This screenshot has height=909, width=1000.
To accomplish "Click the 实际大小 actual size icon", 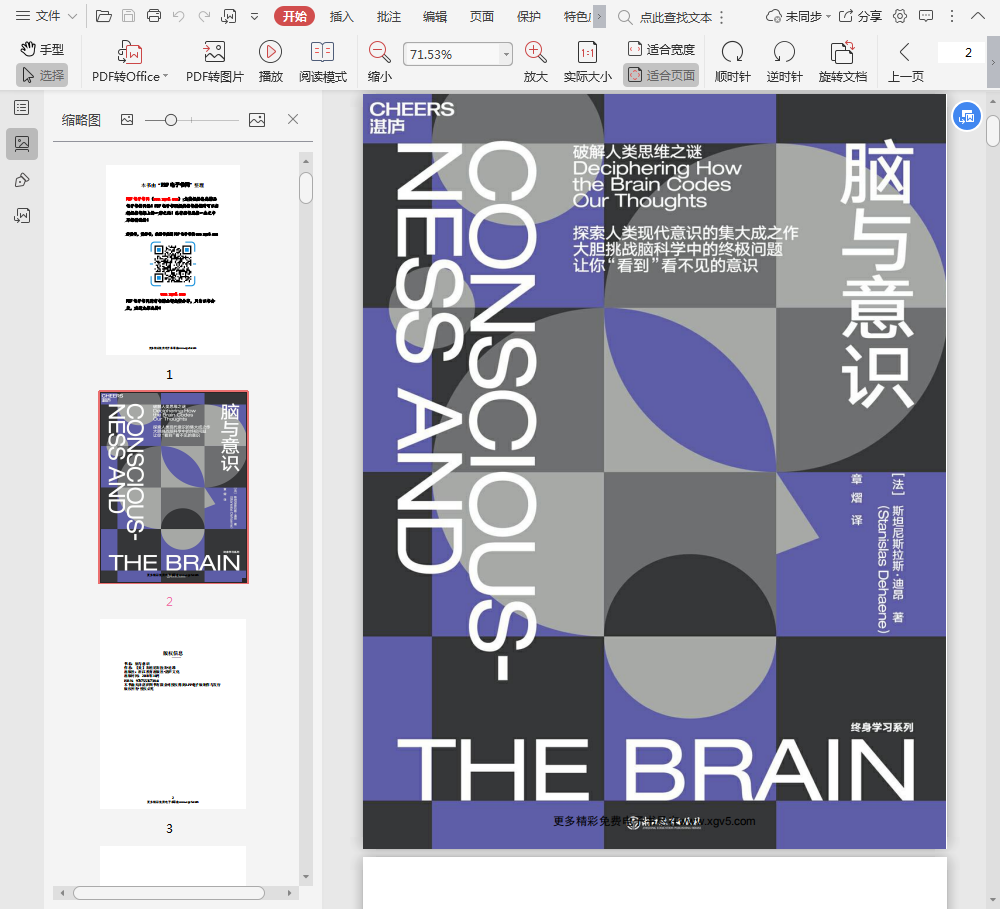I will 587,52.
